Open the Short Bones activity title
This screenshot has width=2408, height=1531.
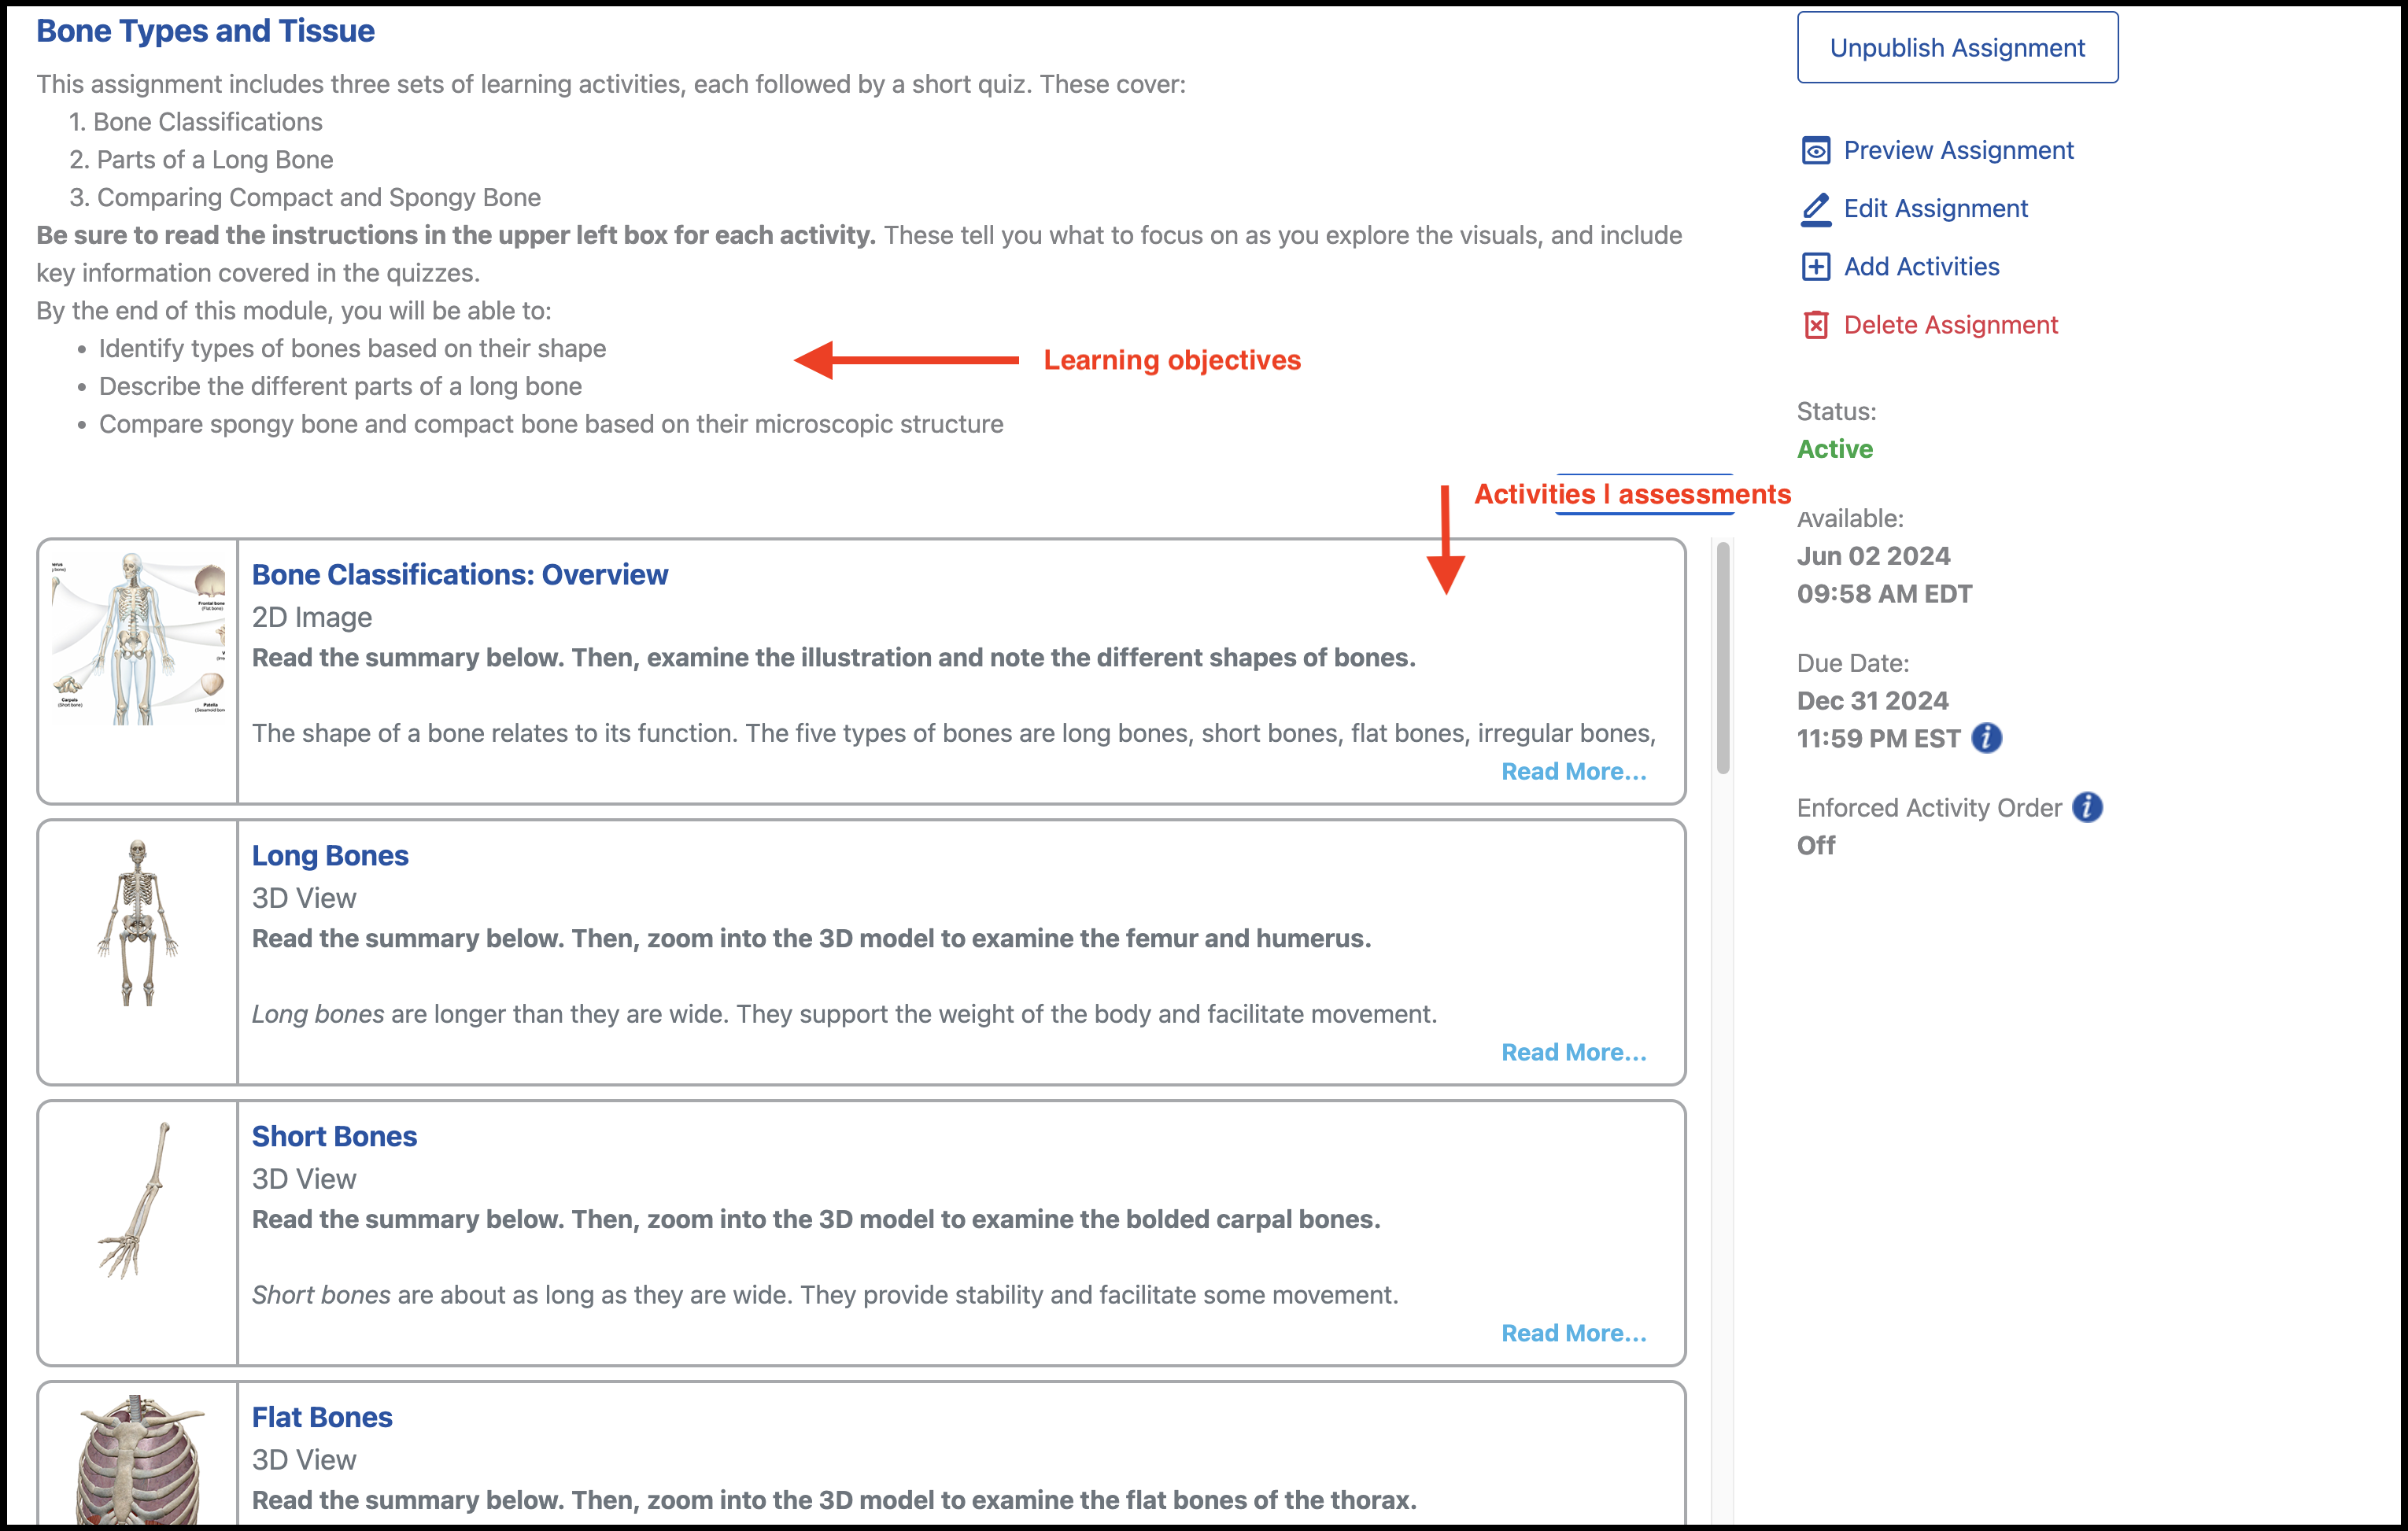[x=334, y=1137]
